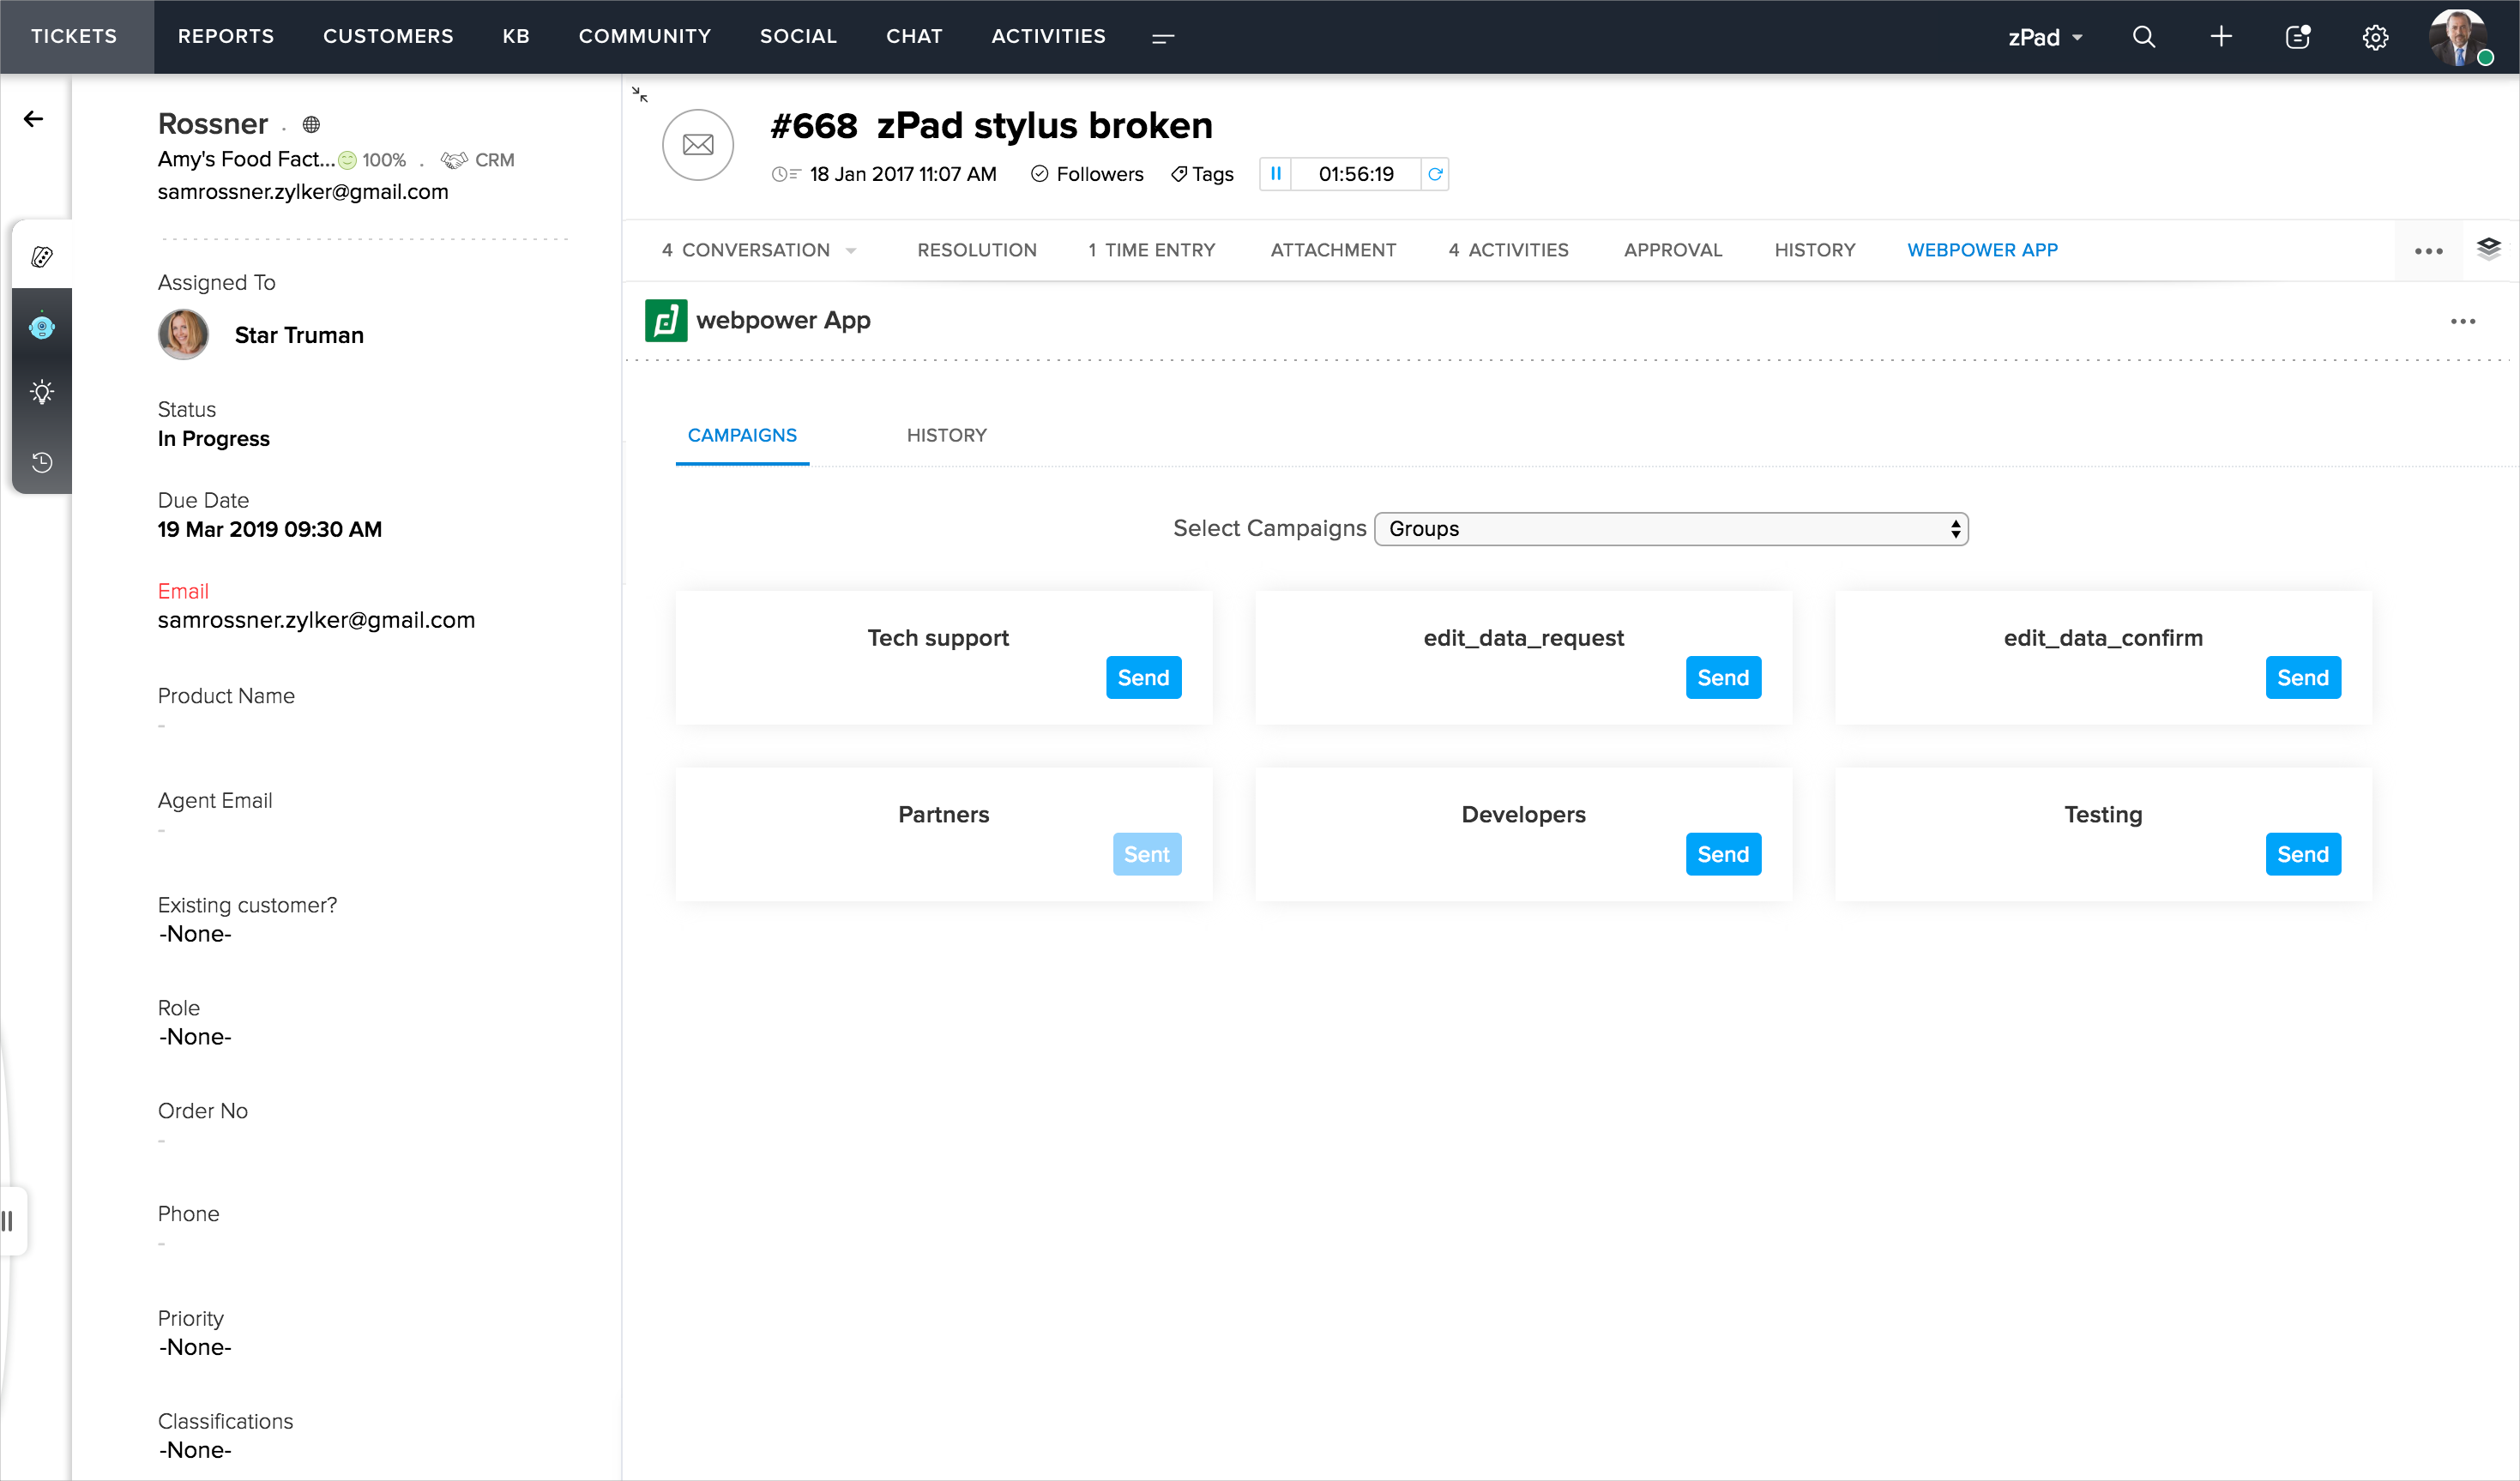Image resolution: width=2520 pixels, height=1481 pixels.
Task: Click the customer email address link
Action: pos(303,191)
